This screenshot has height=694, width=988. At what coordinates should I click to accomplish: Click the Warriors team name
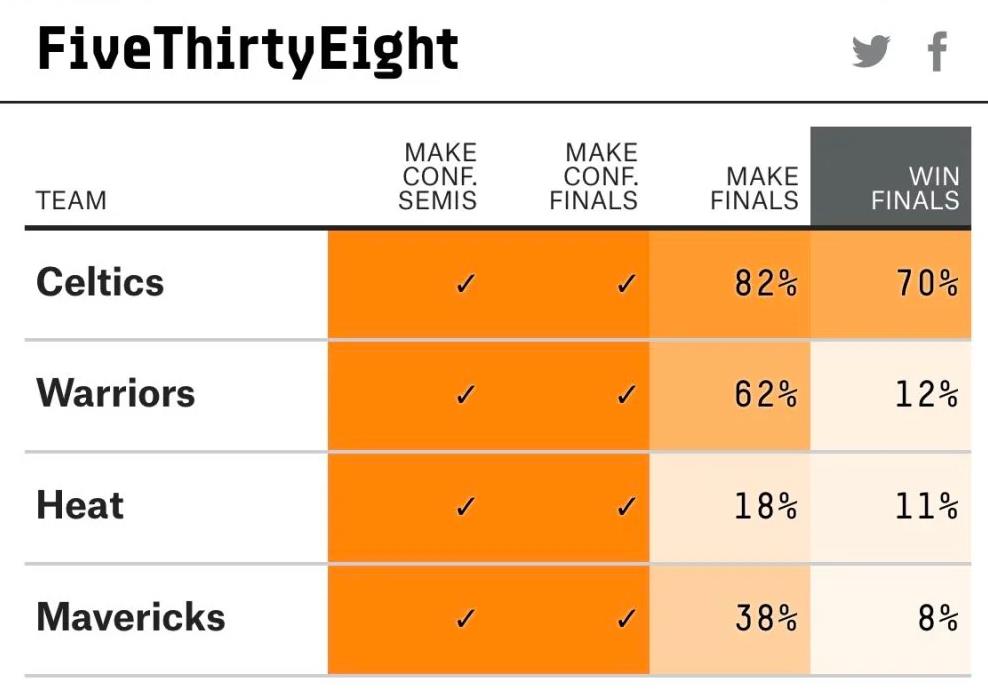116,393
